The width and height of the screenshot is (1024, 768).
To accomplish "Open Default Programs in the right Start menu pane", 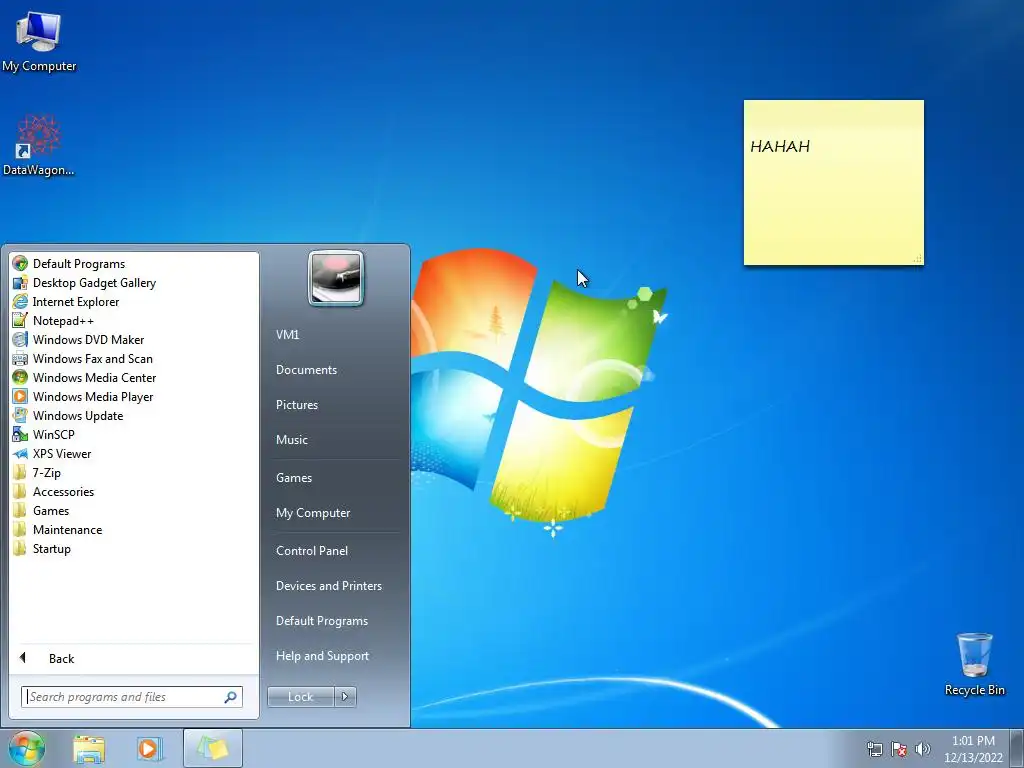I will [x=321, y=621].
